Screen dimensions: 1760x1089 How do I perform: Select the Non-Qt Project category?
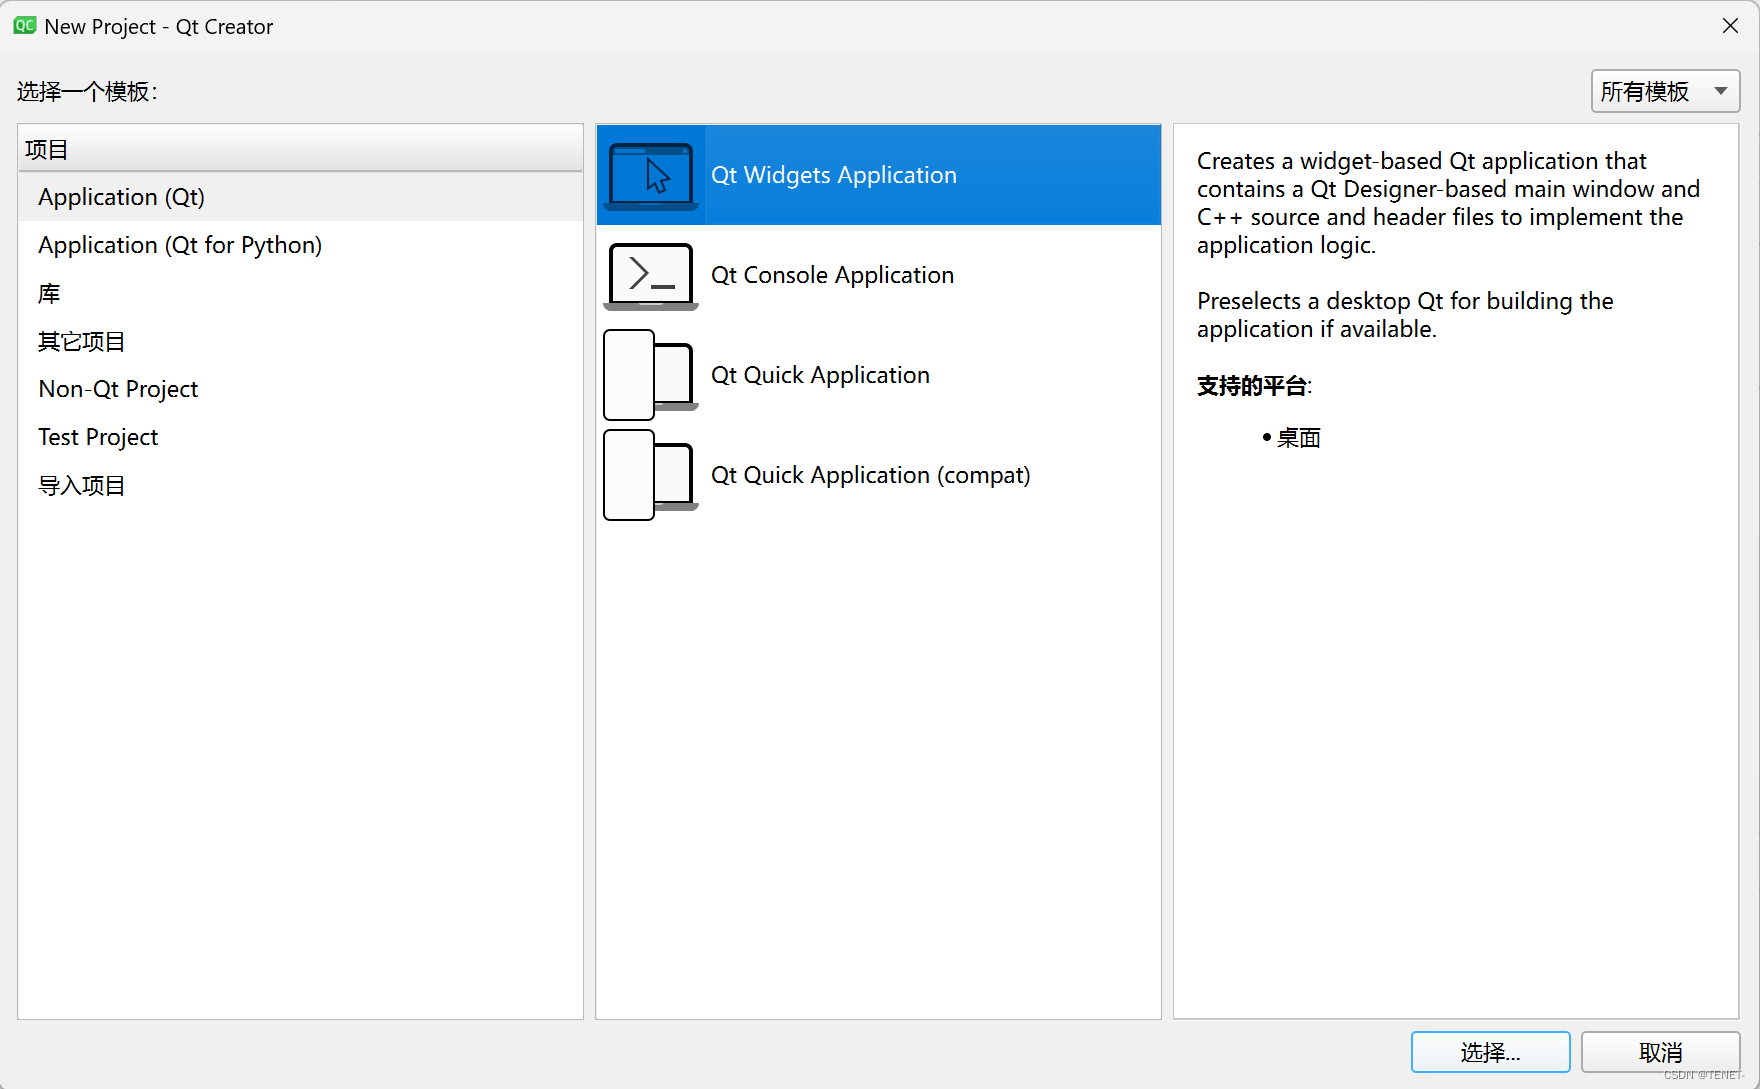(300, 389)
